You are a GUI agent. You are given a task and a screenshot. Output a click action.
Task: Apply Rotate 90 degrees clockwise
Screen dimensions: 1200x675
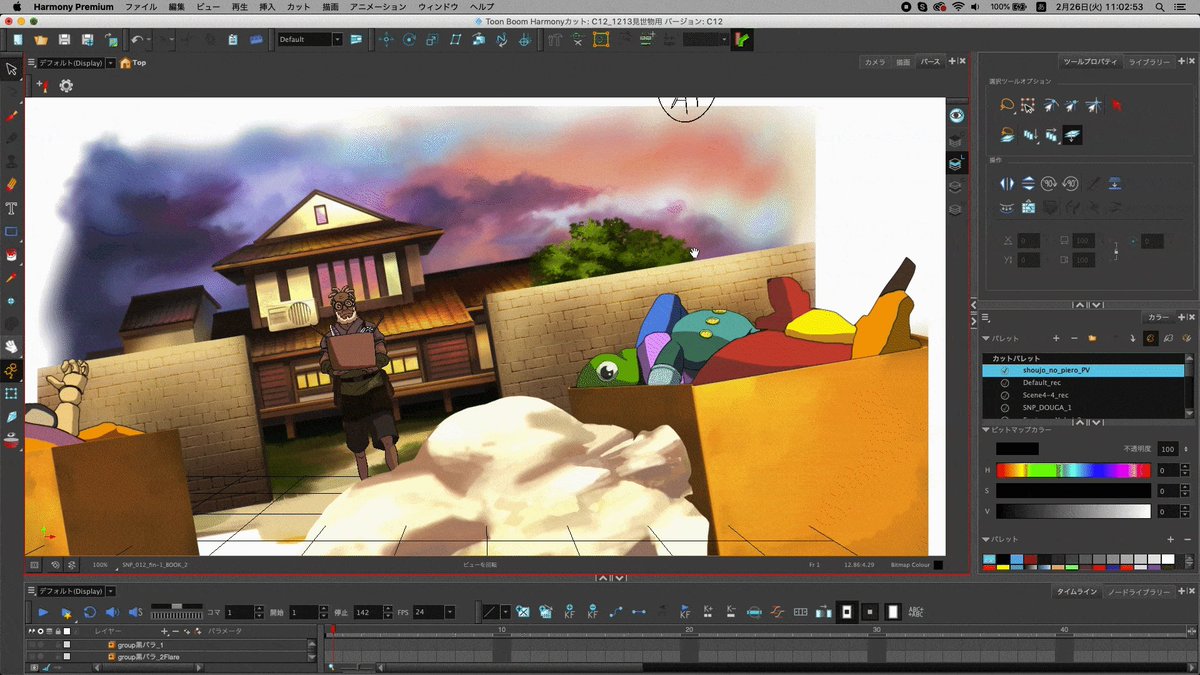pyautogui.click(x=1048, y=182)
